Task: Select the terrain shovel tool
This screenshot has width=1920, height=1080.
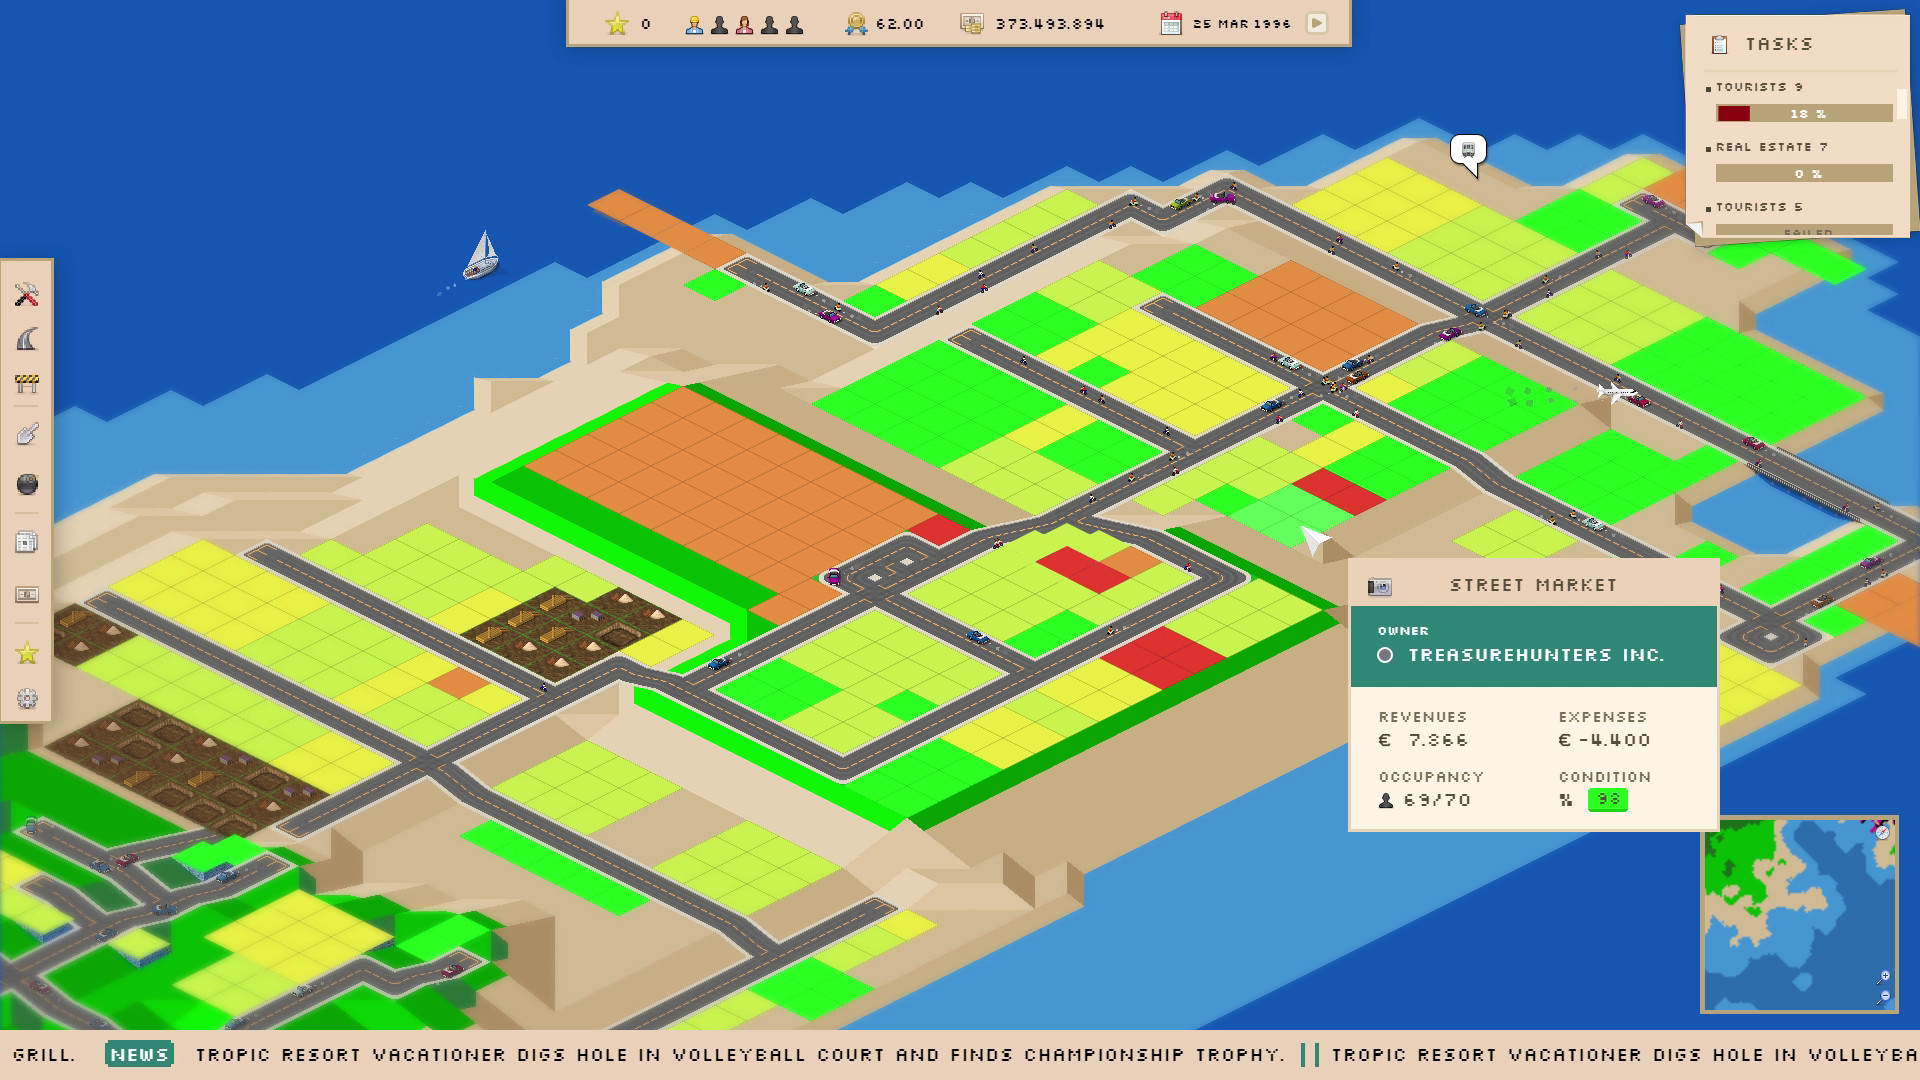Action: (27, 433)
